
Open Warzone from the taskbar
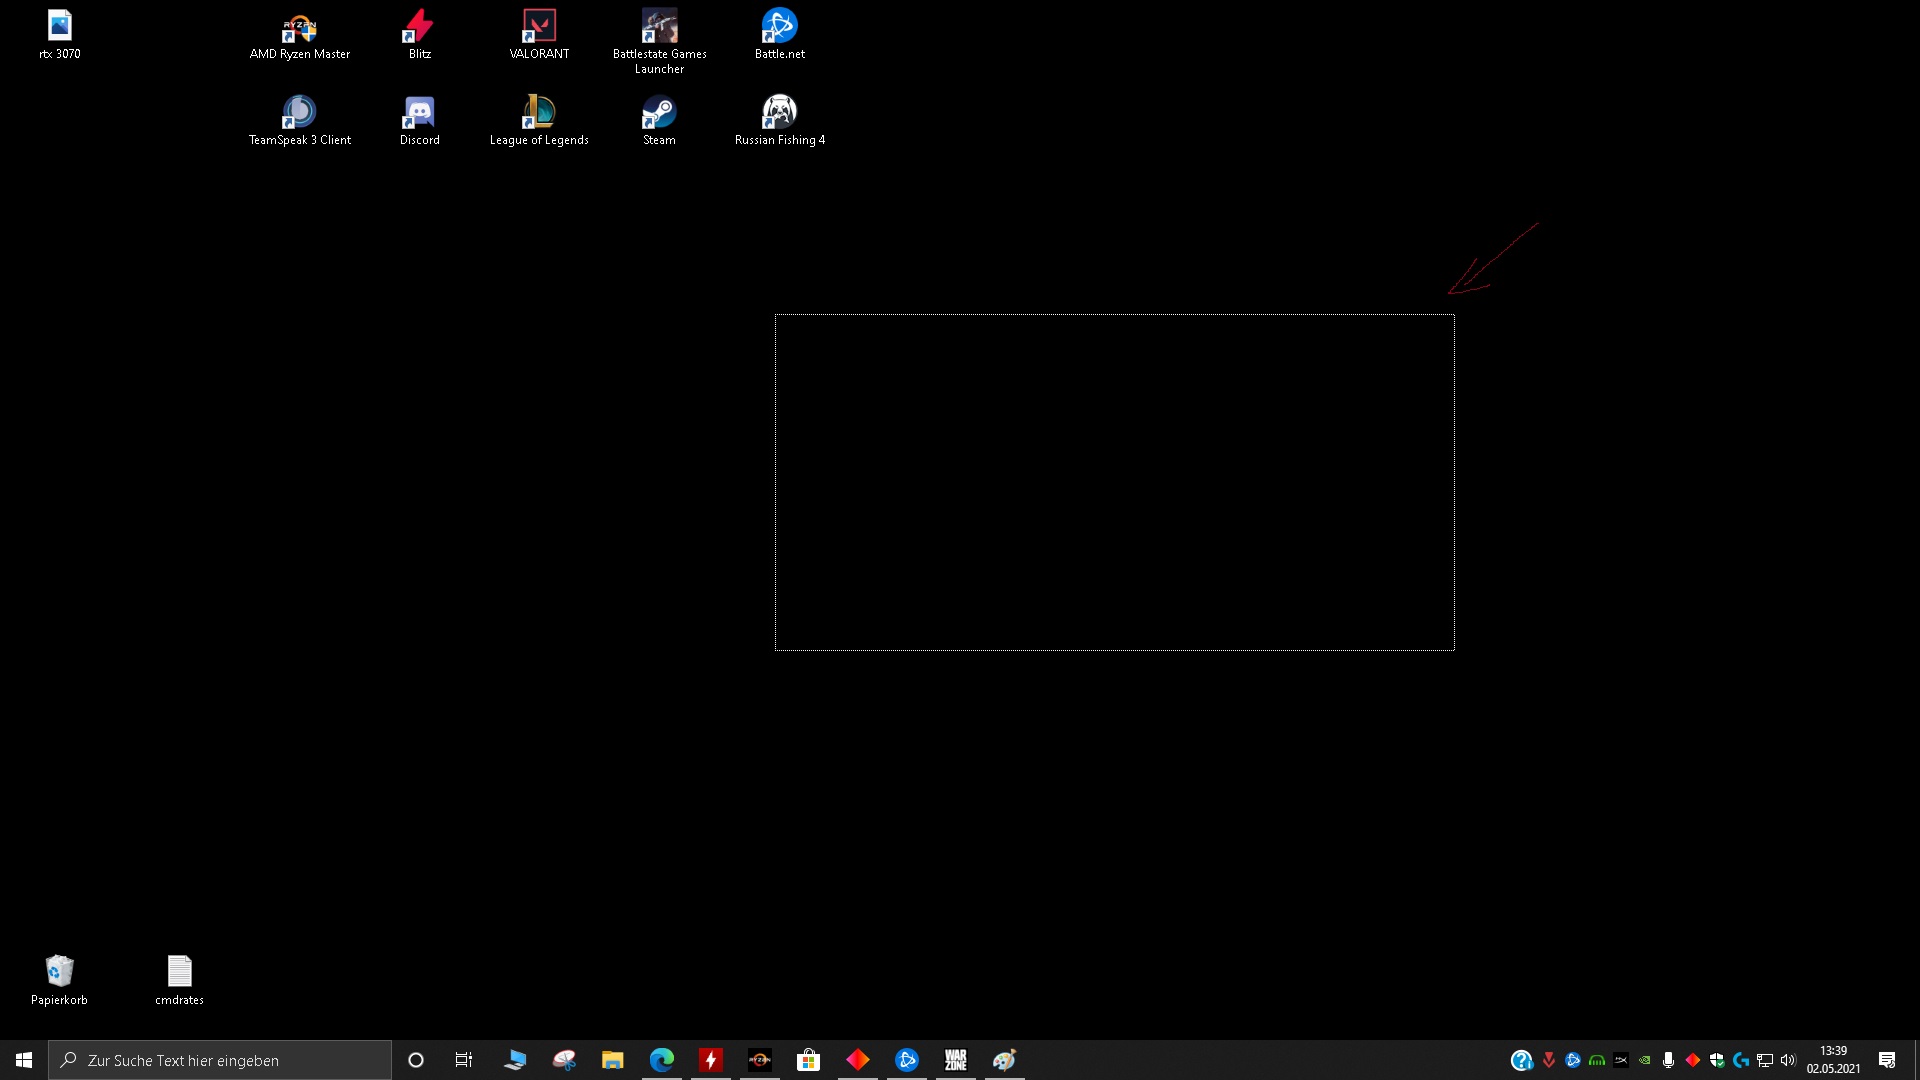click(955, 1060)
